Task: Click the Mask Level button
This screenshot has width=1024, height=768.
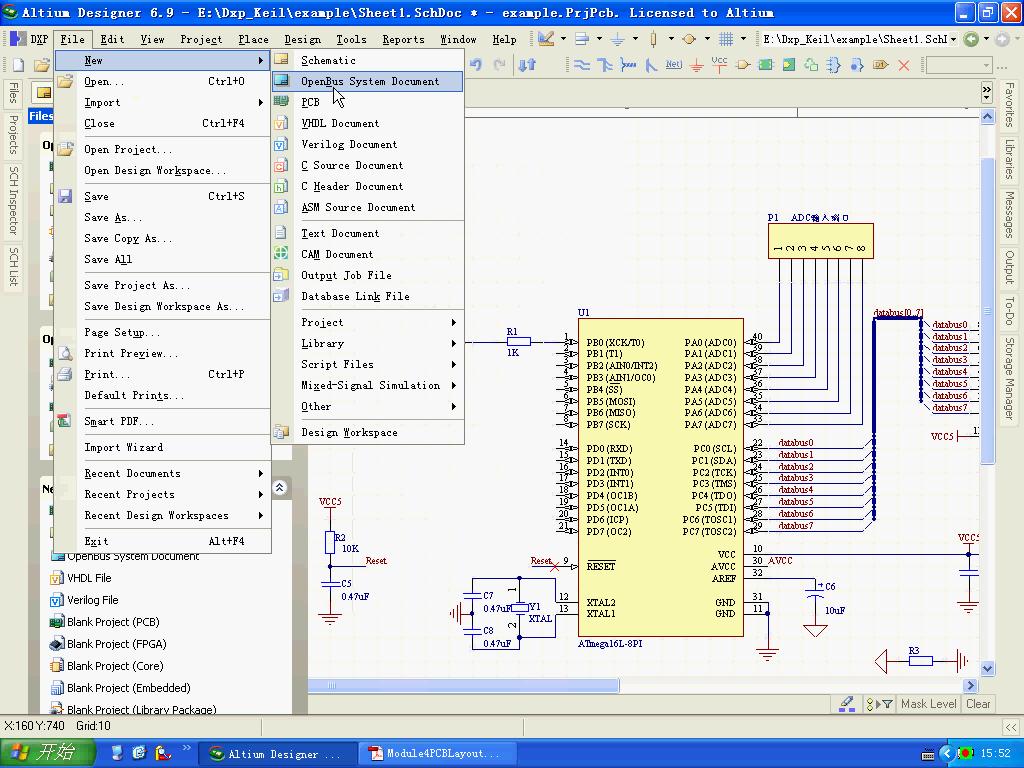Action: click(x=928, y=704)
